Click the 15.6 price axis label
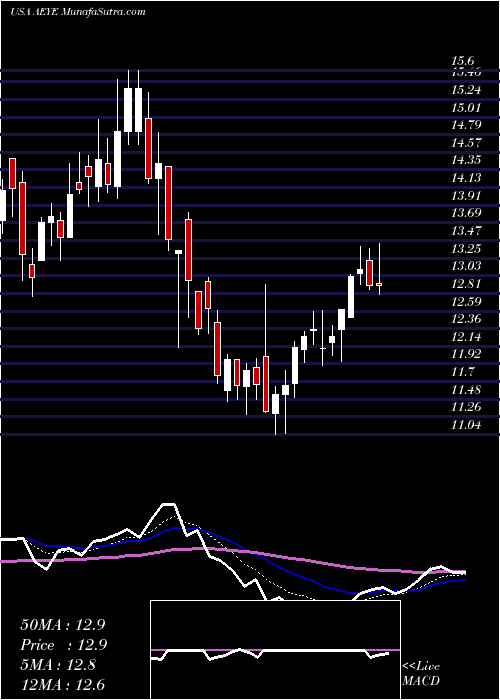Screen dimensions: 500x700 pos(462,61)
